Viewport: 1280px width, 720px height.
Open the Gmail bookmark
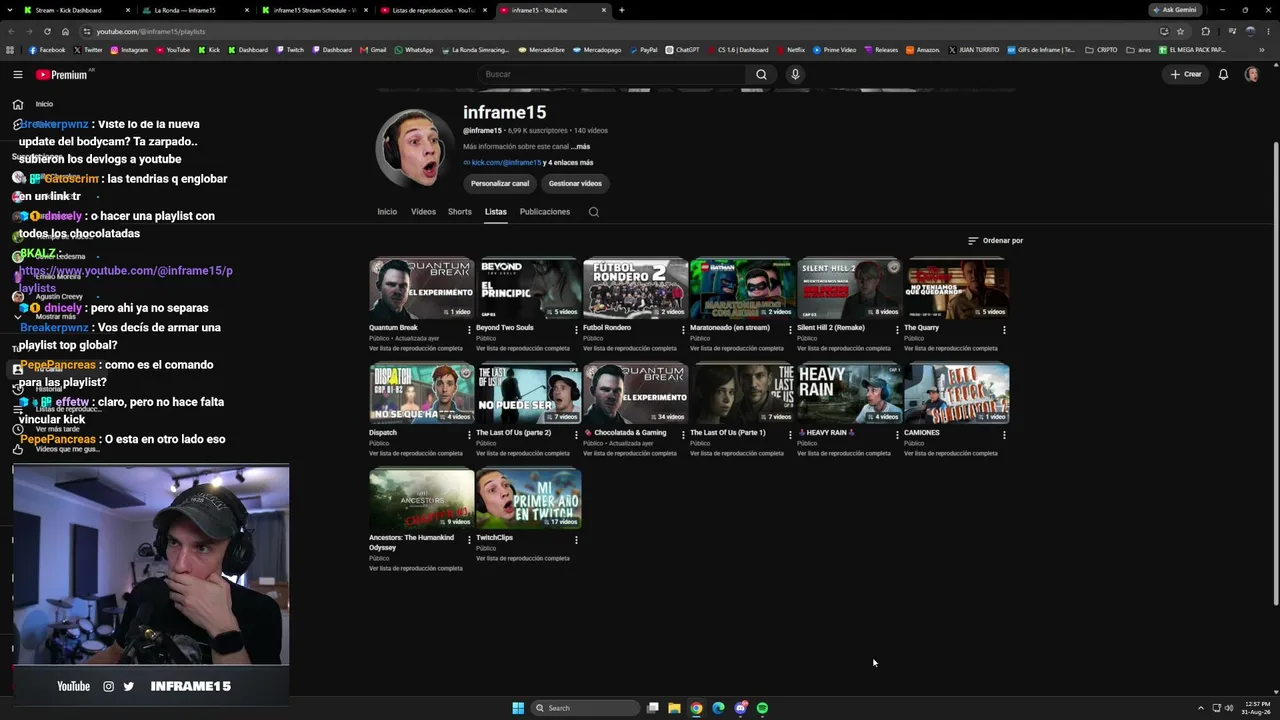click(x=374, y=50)
